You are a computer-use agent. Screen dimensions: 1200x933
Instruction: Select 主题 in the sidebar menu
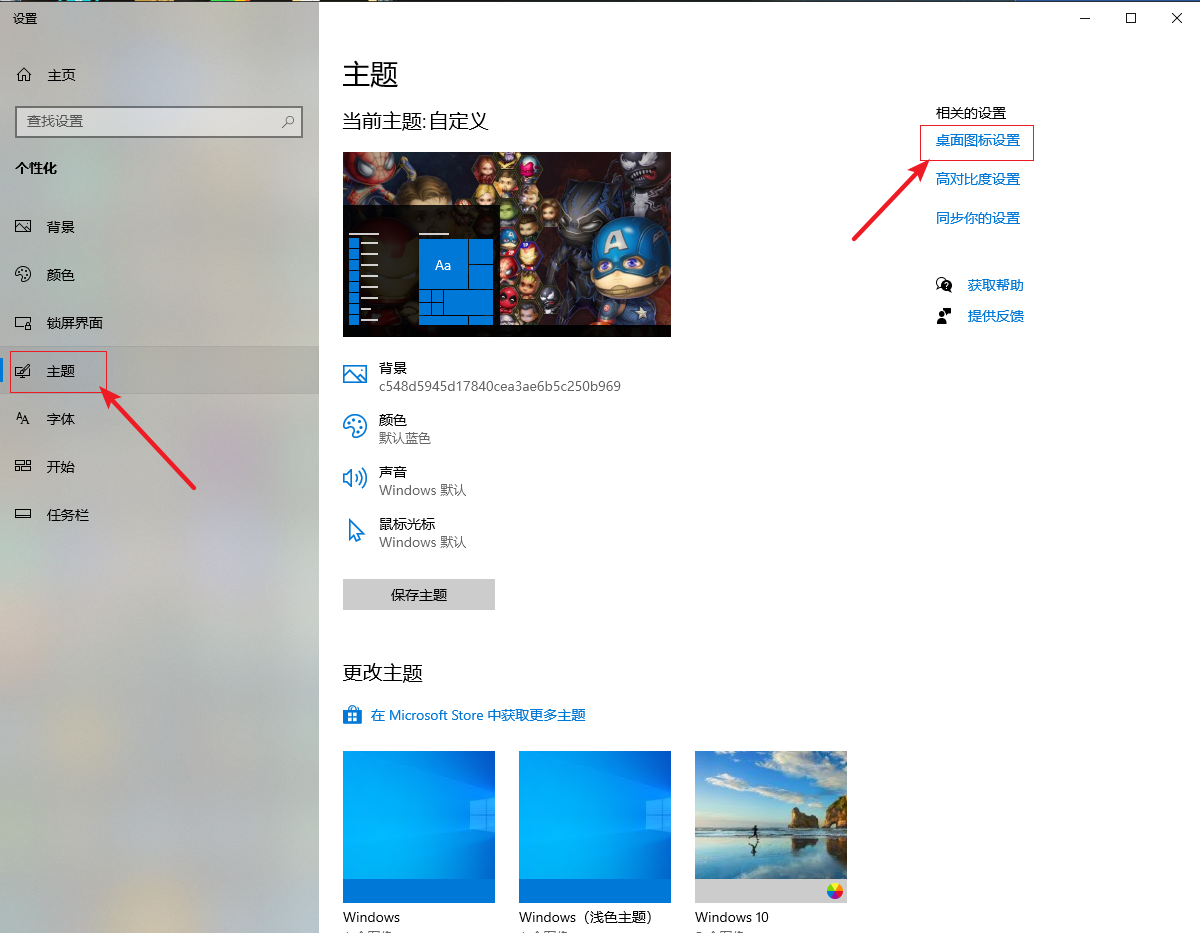[x=60, y=371]
